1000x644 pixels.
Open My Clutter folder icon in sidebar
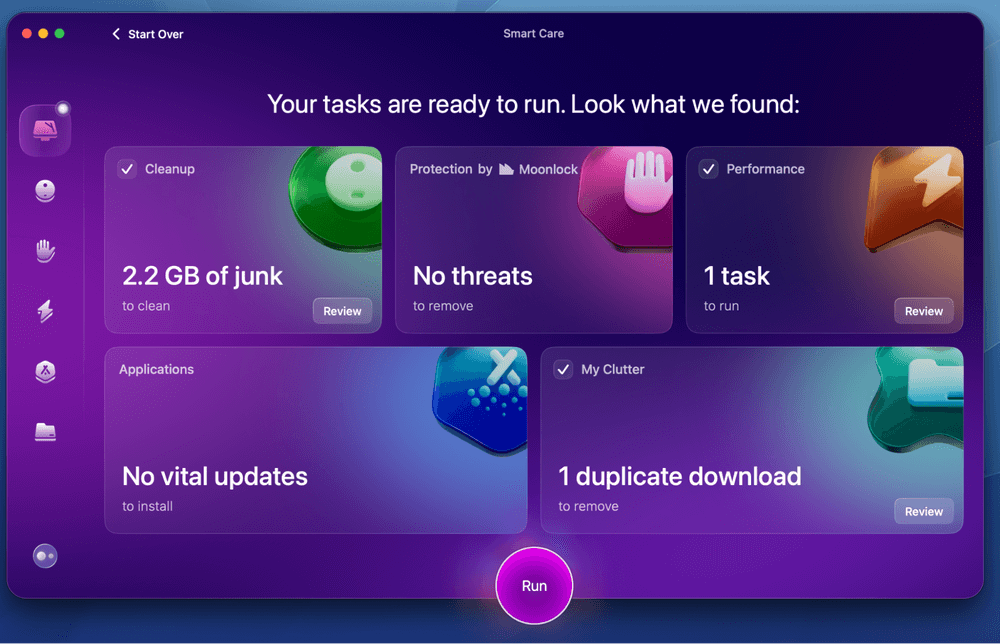pos(45,432)
